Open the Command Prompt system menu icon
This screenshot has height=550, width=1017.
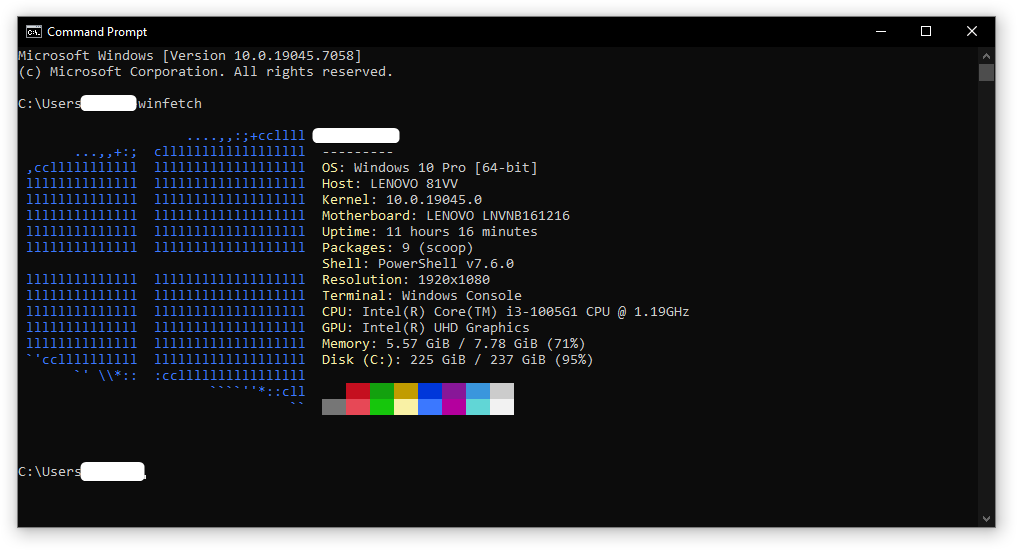[34, 32]
